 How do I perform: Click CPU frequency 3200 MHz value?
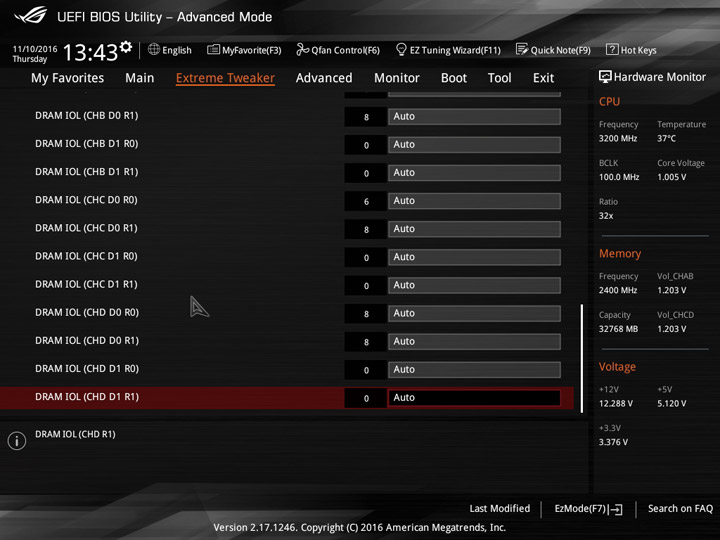click(x=618, y=138)
